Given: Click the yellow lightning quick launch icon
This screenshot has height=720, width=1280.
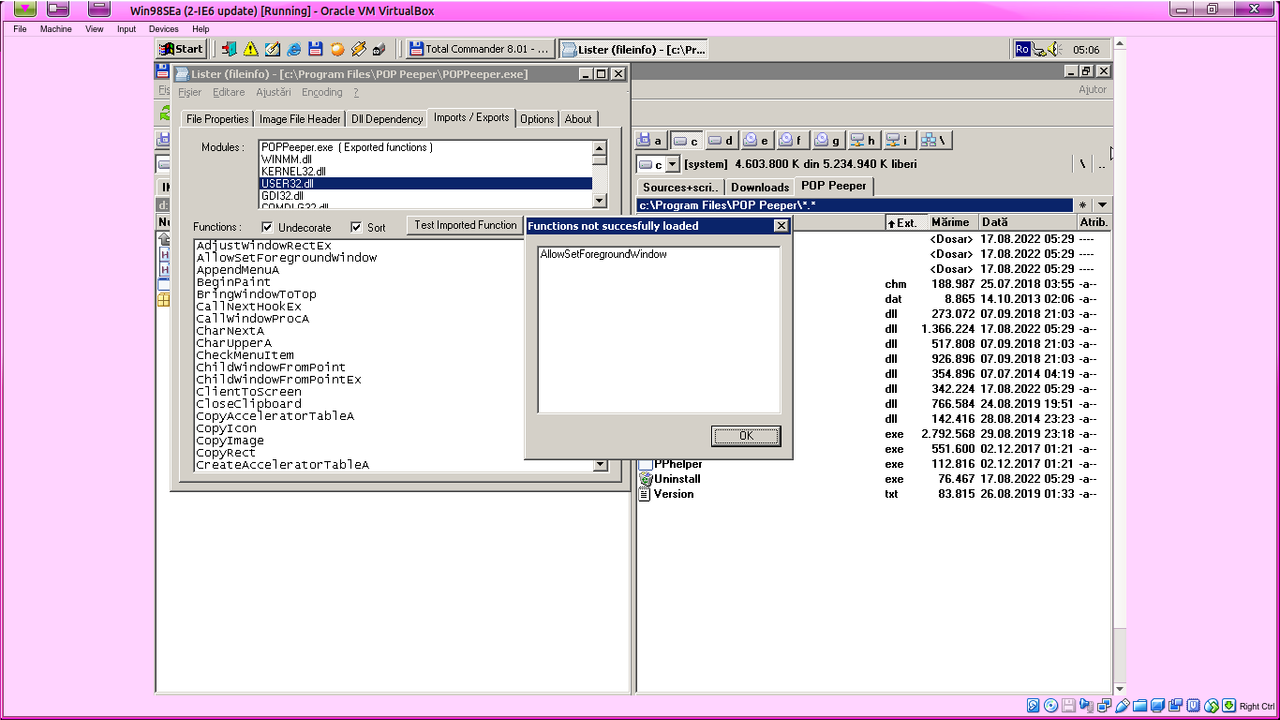Looking at the screenshot, I should tap(358, 49).
